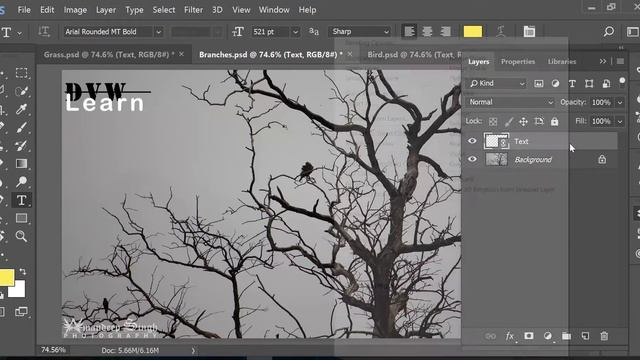This screenshot has height=360, width=640.
Task: Open anti-aliasing dropdown Sharp
Action: coord(360,31)
